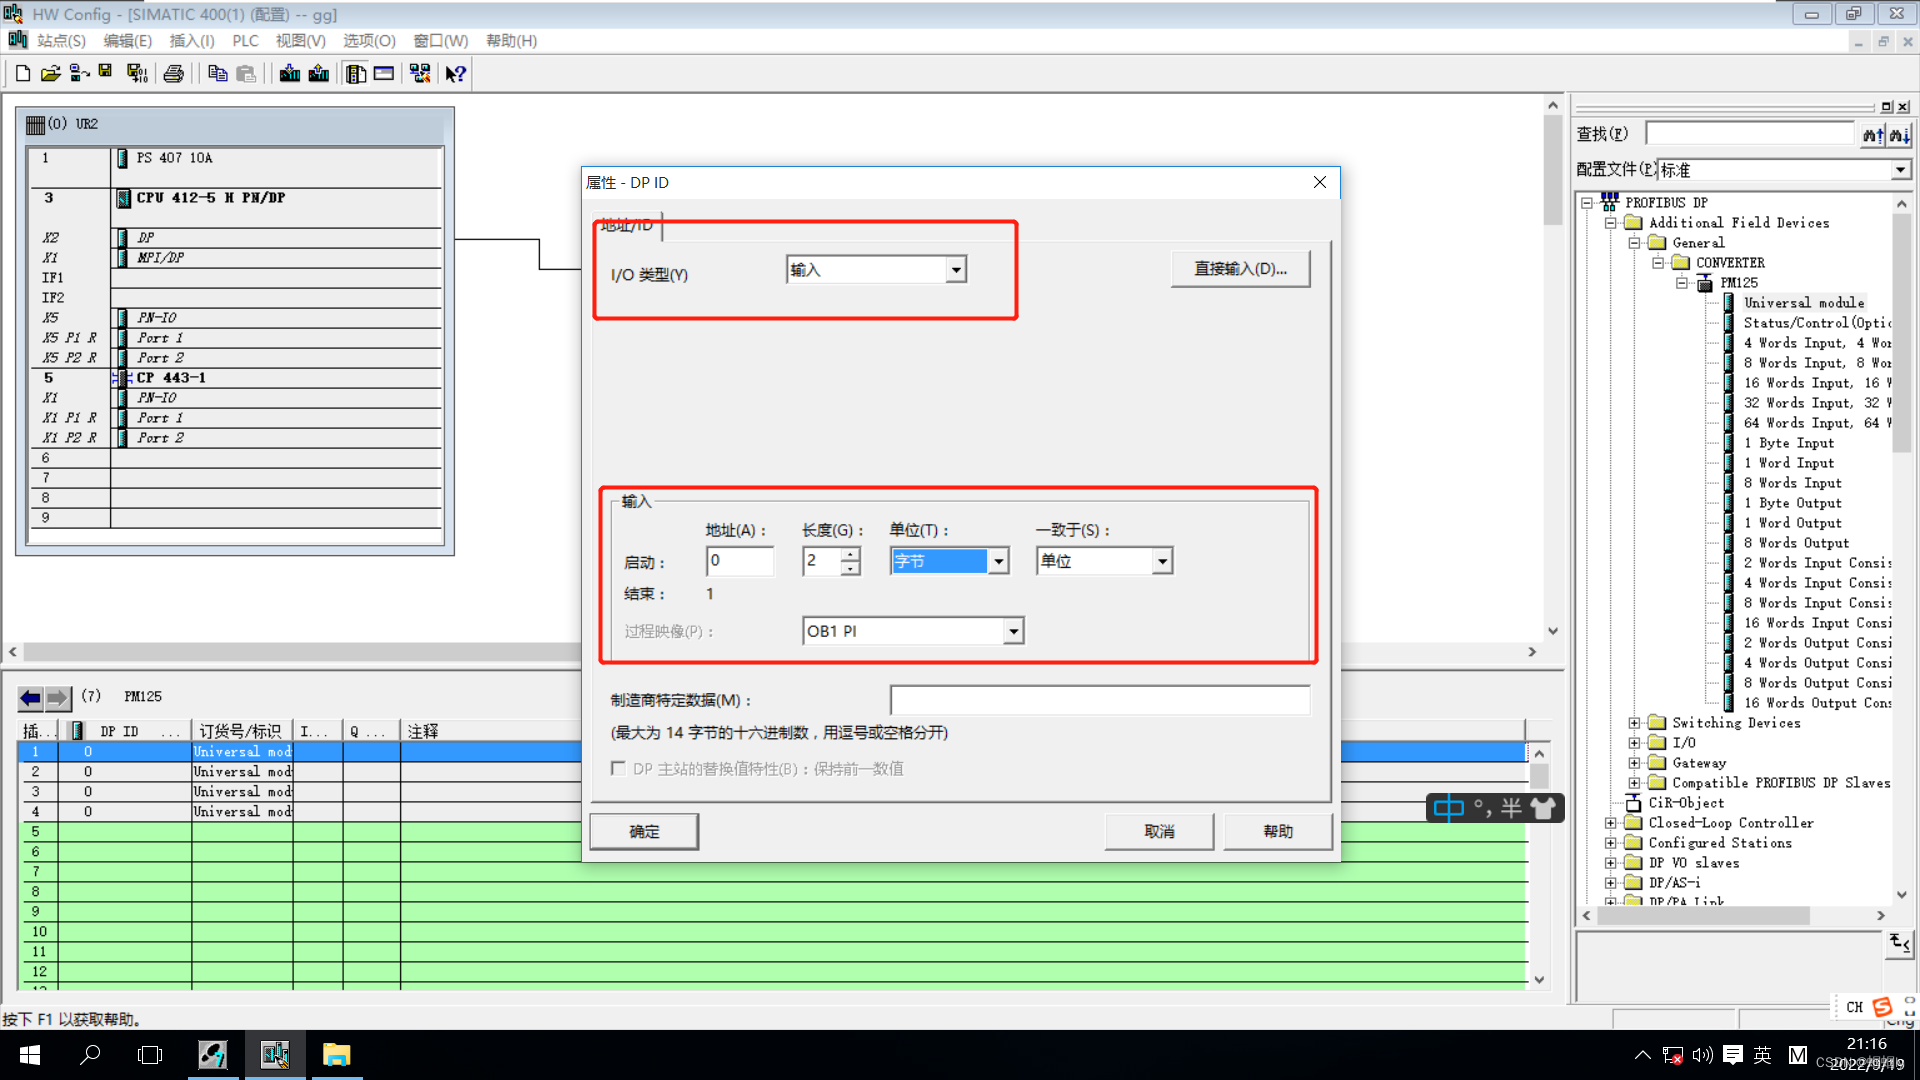Expand the Switching Devices folder
The image size is (1920, 1080).
[x=1634, y=723]
